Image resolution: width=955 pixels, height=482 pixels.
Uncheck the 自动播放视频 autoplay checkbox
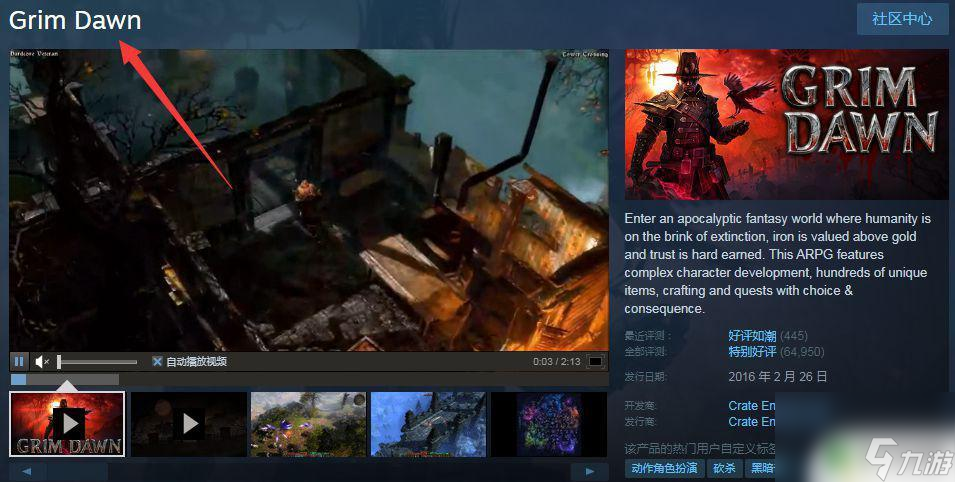(x=157, y=361)
